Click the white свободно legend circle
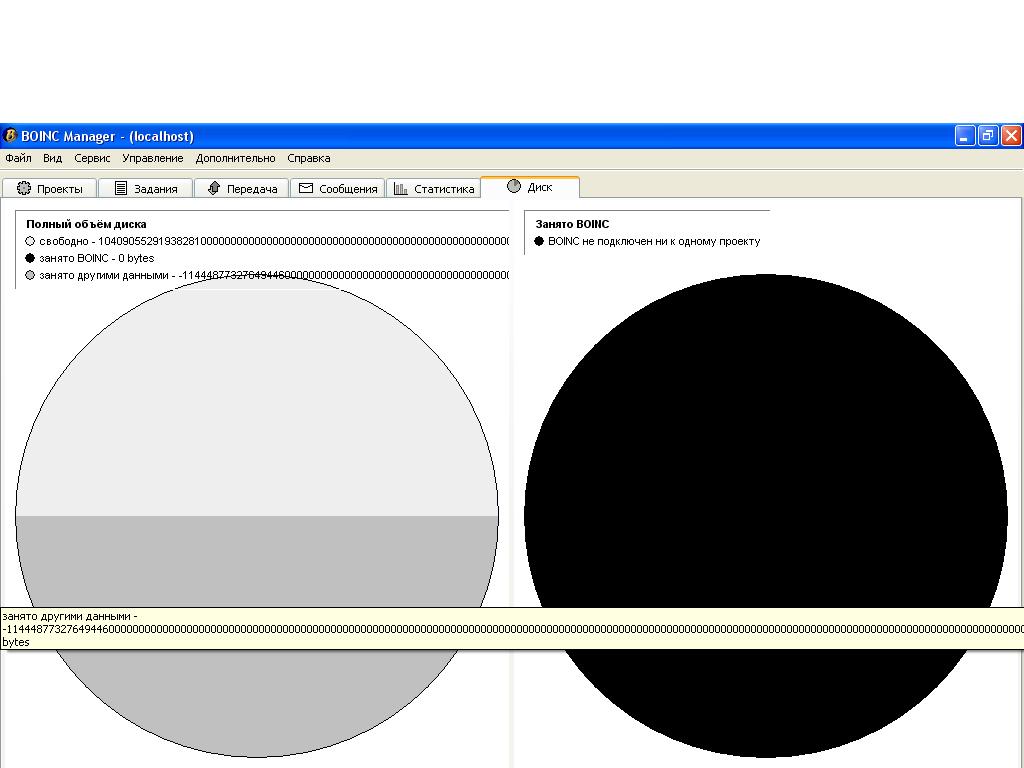The height and width of the screenshot is (768, 1024). pyautogui.click(x=30, y=241)
